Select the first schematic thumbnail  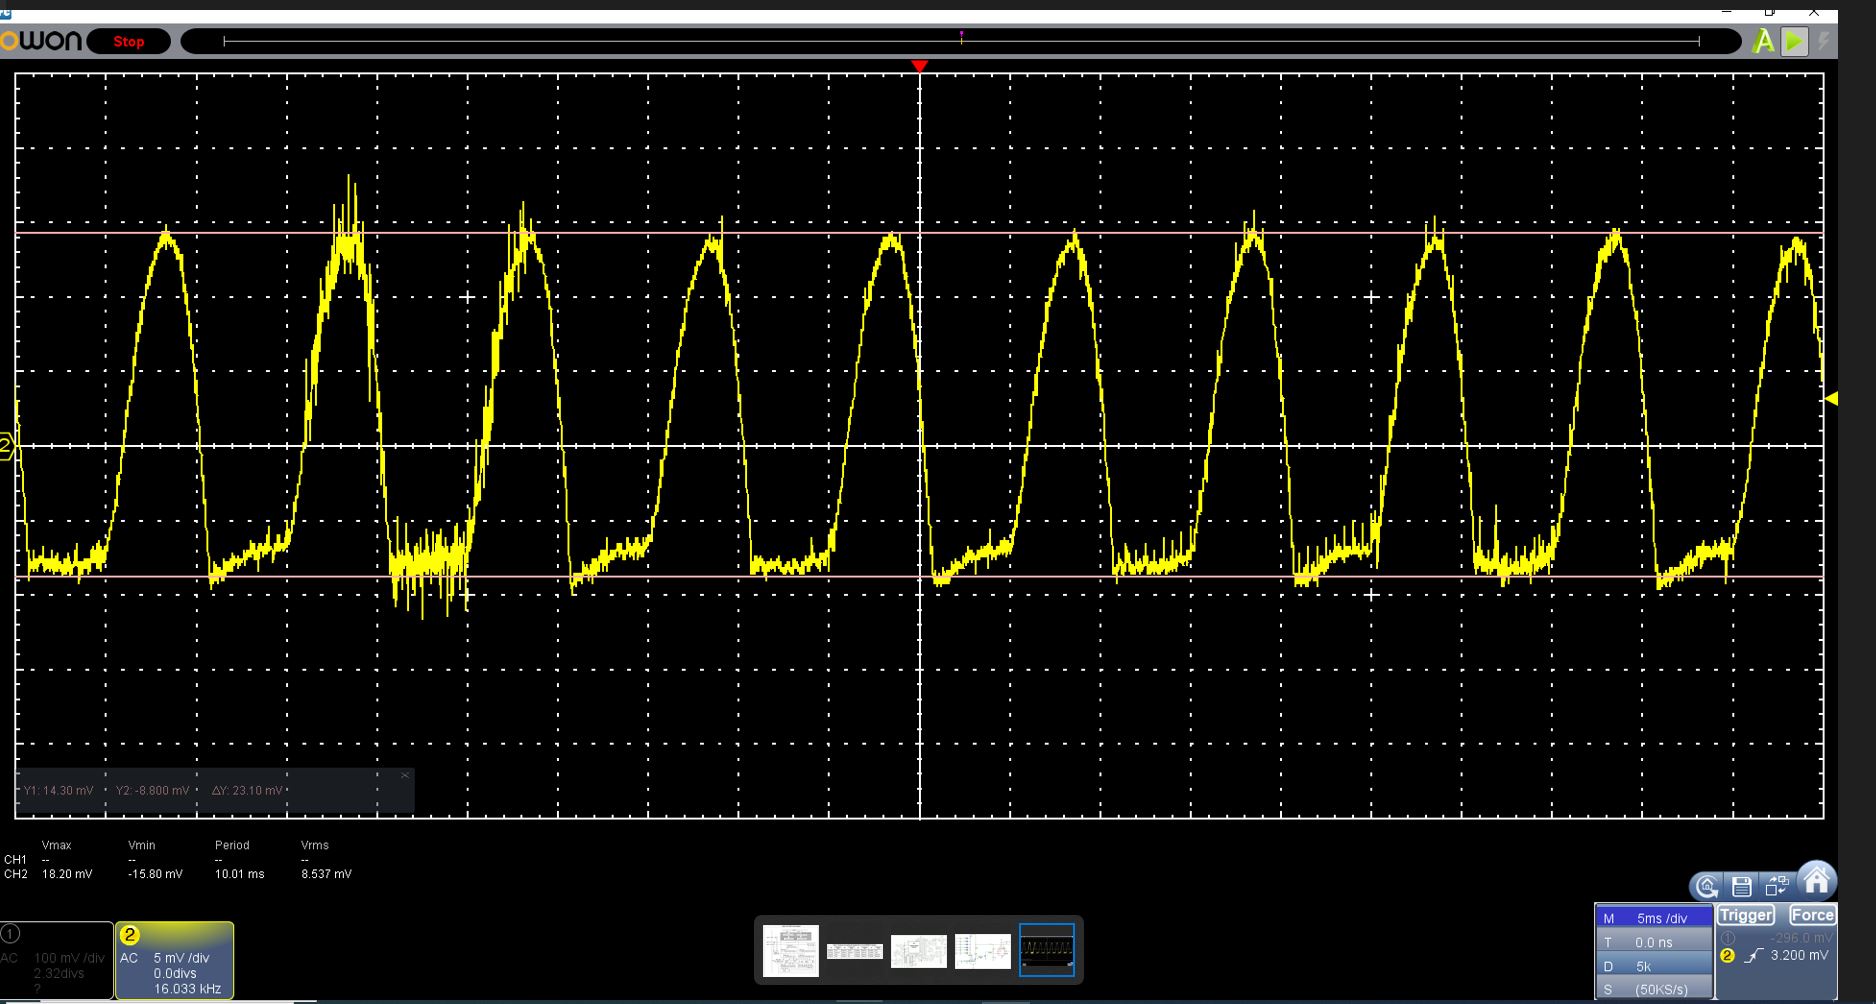tap(790, 950)
